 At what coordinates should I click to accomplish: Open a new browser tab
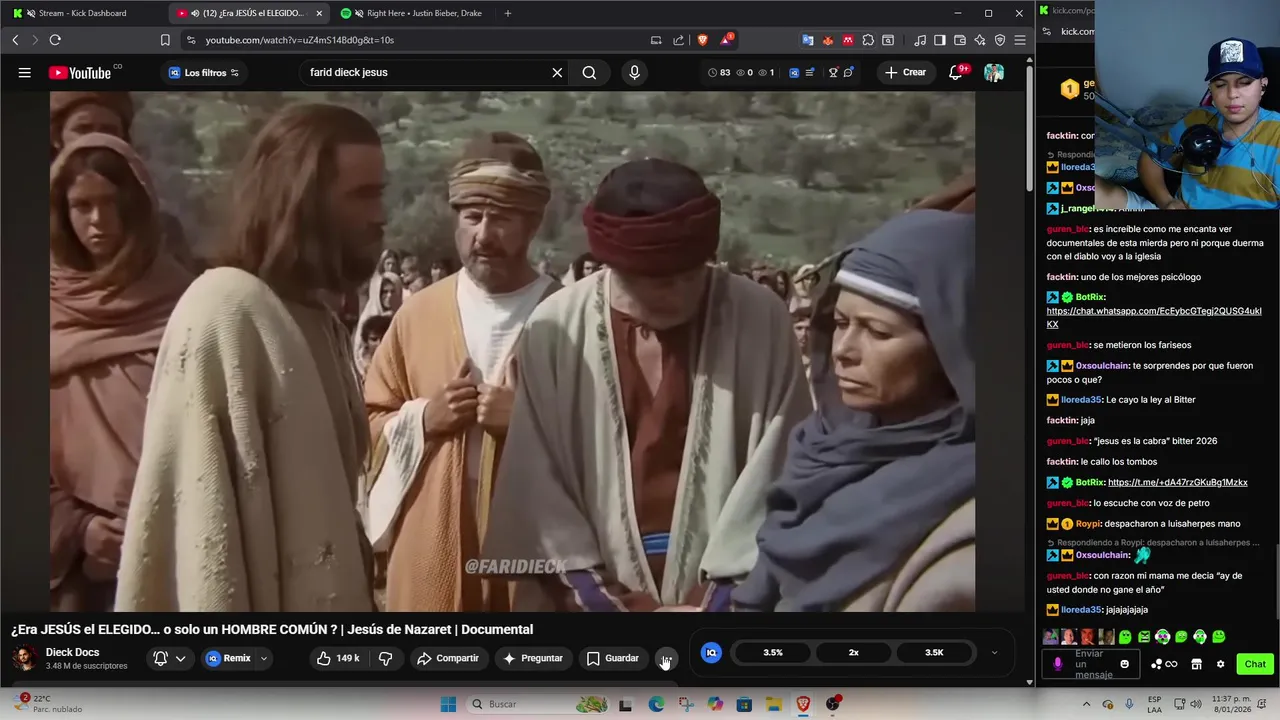tap(507, 13)
